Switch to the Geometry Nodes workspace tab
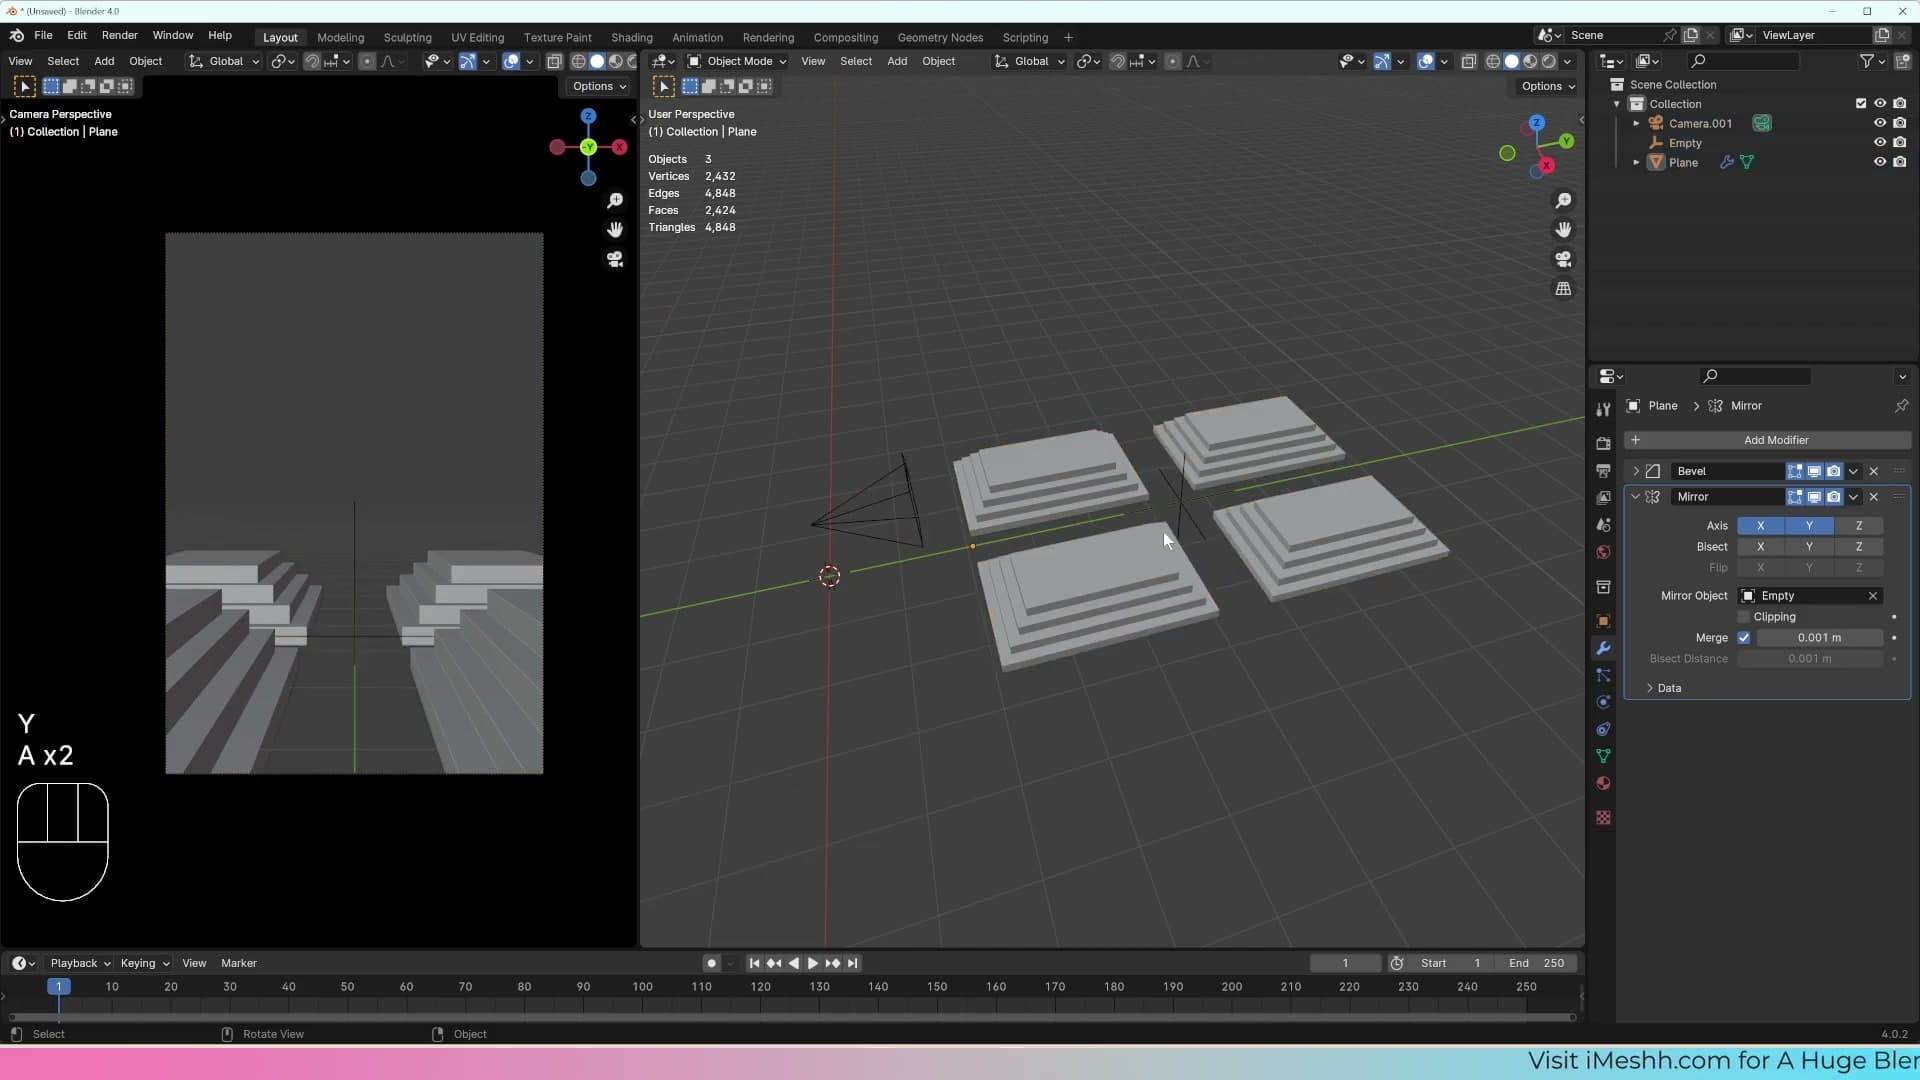1920x1080 pixels. click(x=940, y=37)
